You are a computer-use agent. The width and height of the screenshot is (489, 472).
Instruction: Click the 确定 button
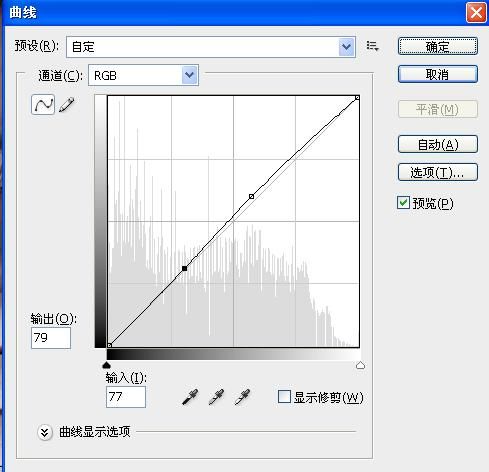(438, 46)
